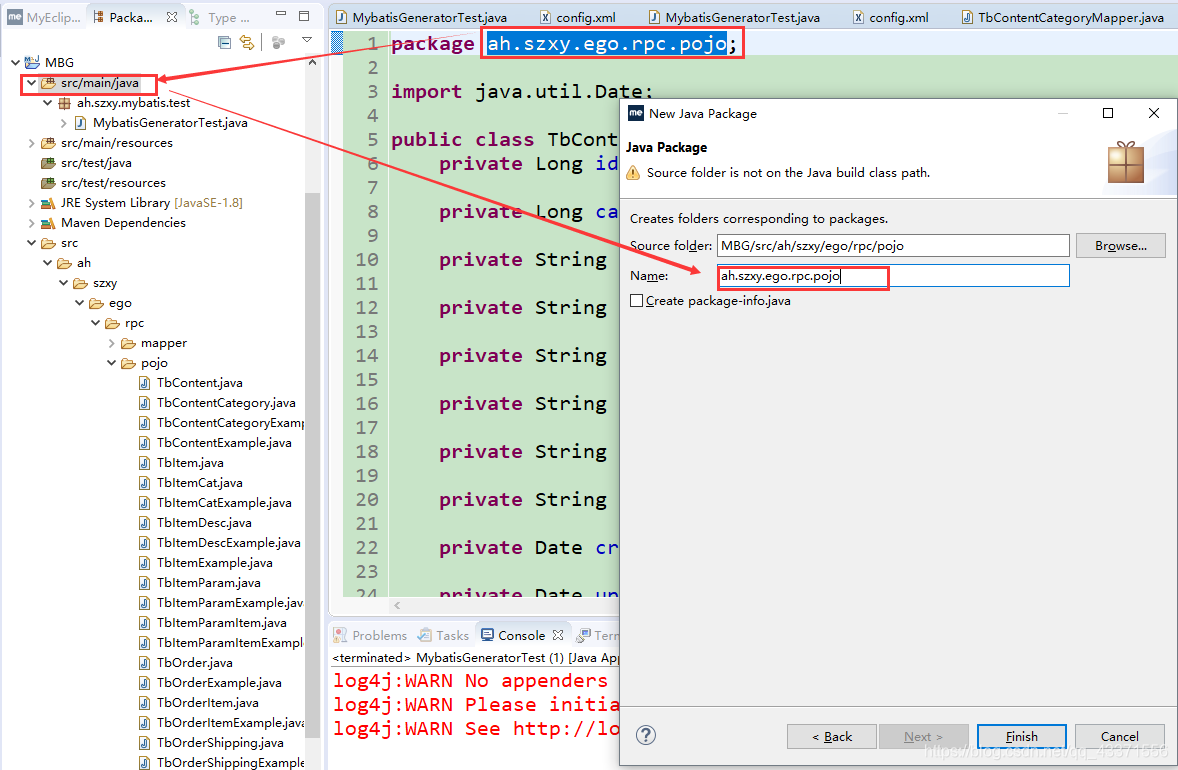Screen dimensions: 1178x770
Task: Close the Console view tab
Action: click(x=558, y=636)
